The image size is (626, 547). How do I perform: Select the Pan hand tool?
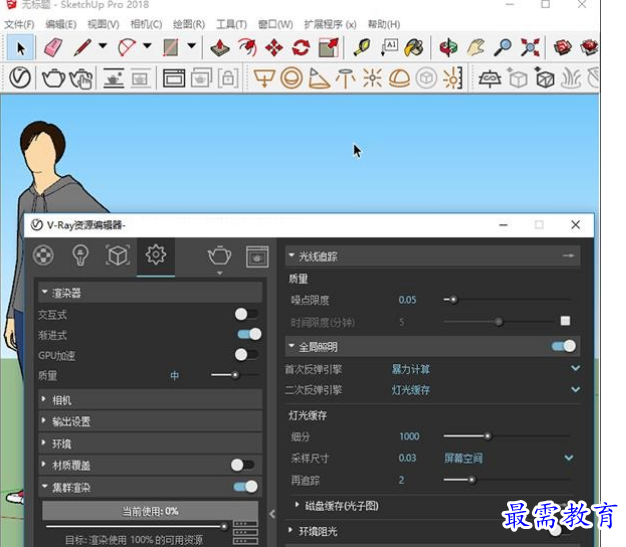pyautogui.click(x=476, y=48)
